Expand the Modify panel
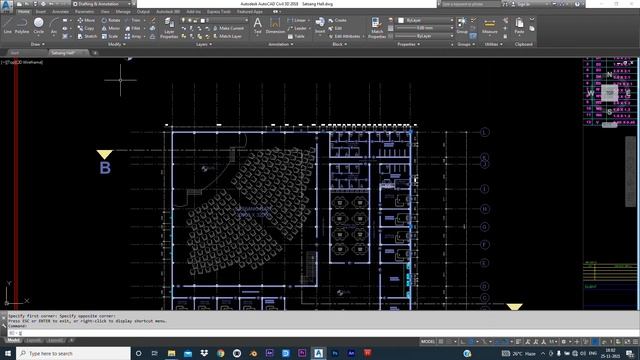 click(x=116, y=44)
